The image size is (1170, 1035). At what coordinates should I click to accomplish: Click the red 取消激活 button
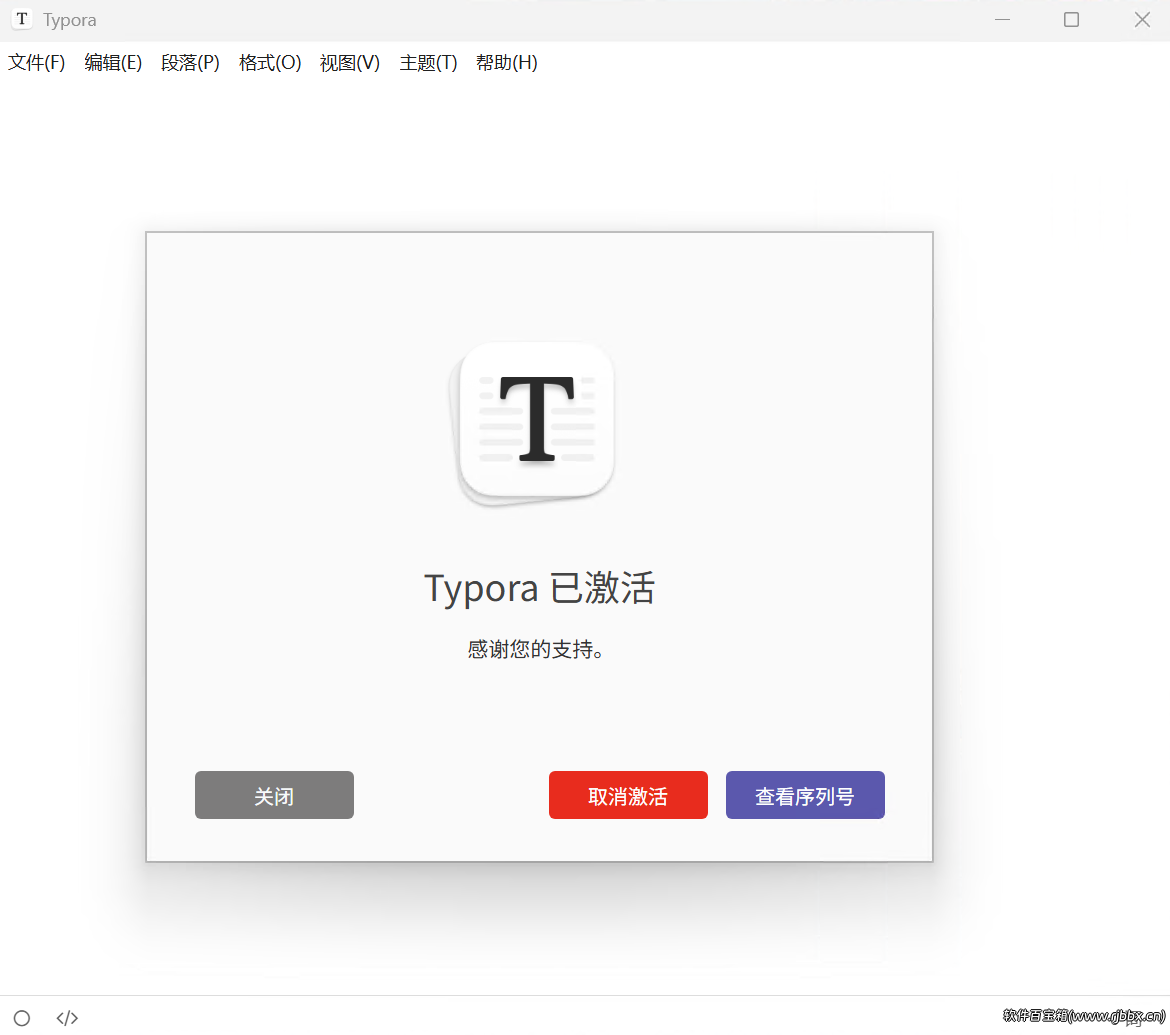pos(628,795)
